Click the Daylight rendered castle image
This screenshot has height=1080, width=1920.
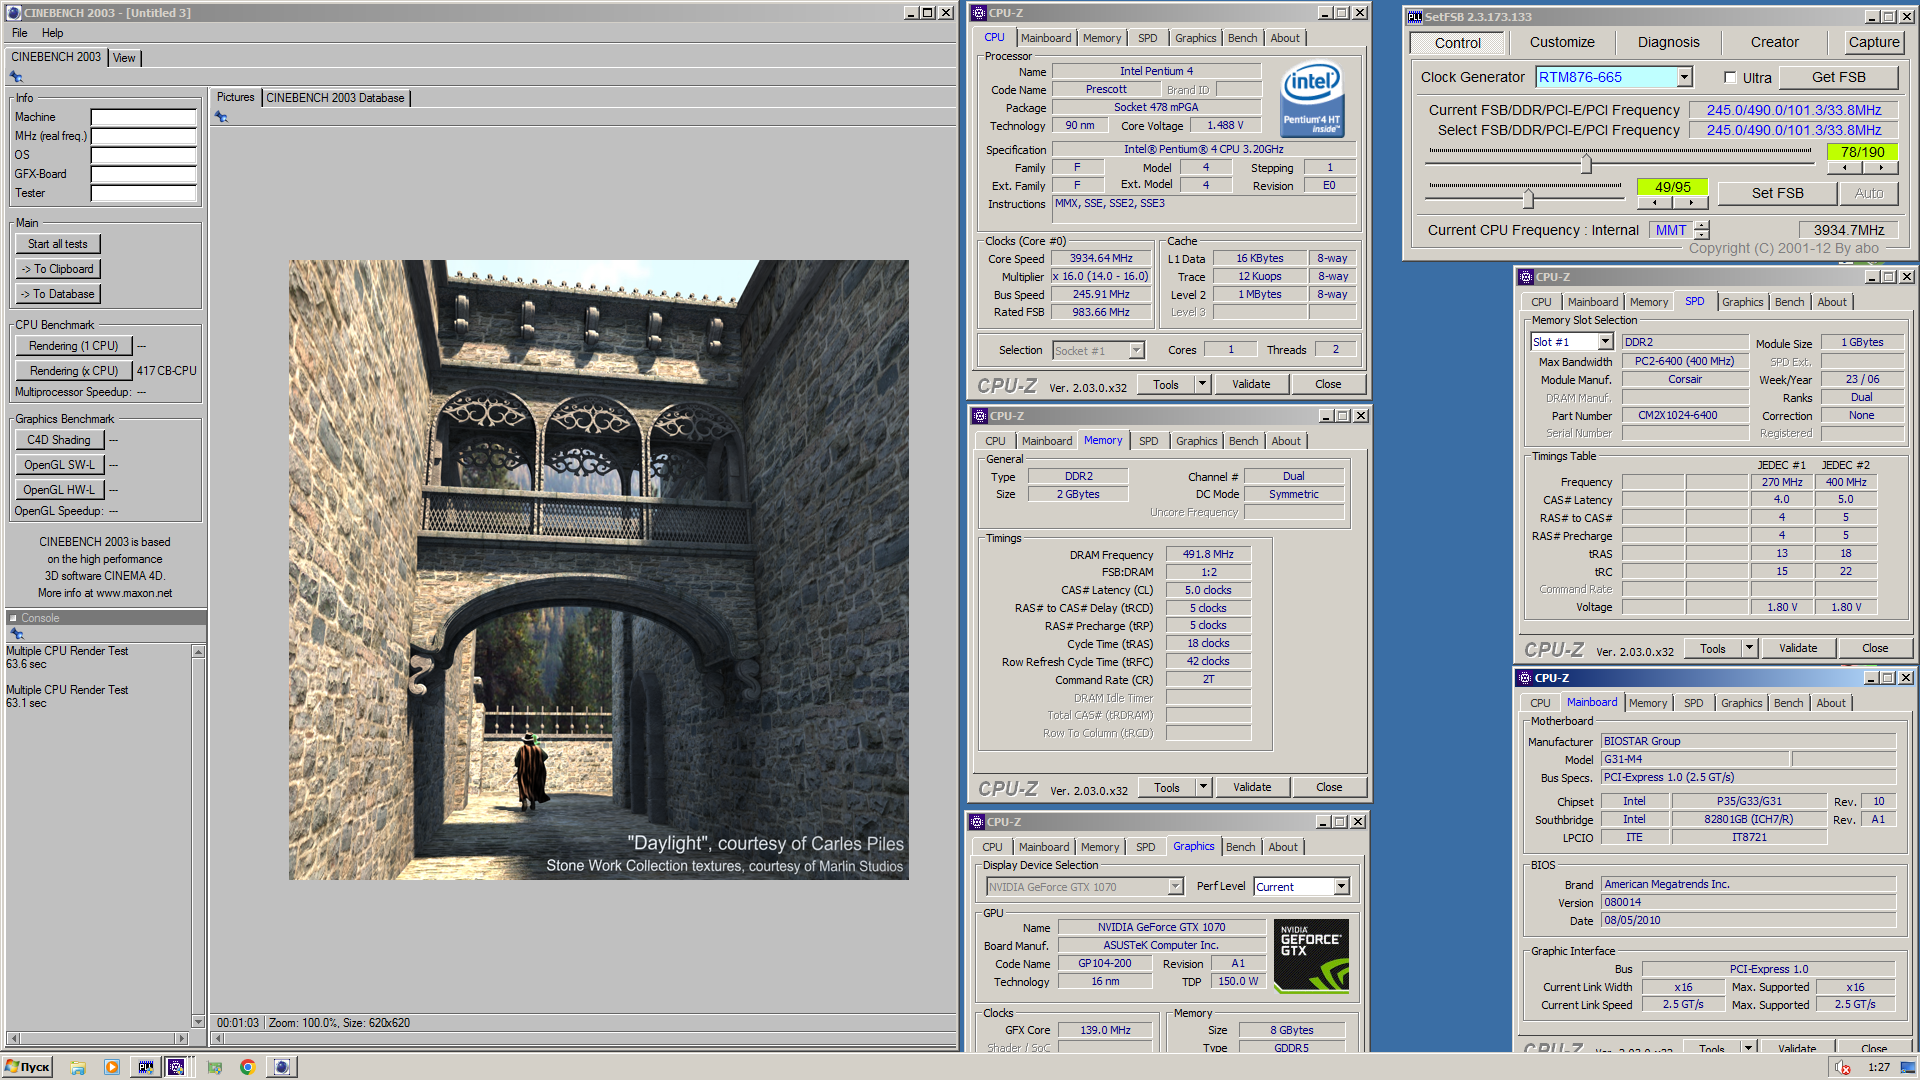(x=599, y=570)
